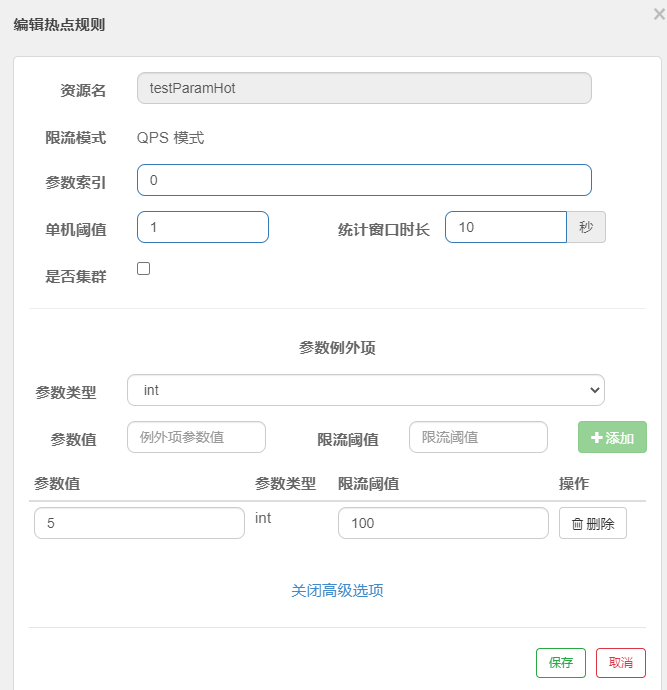Click the 资源名 label
The image size is (667, 690).
click(83, 91)
